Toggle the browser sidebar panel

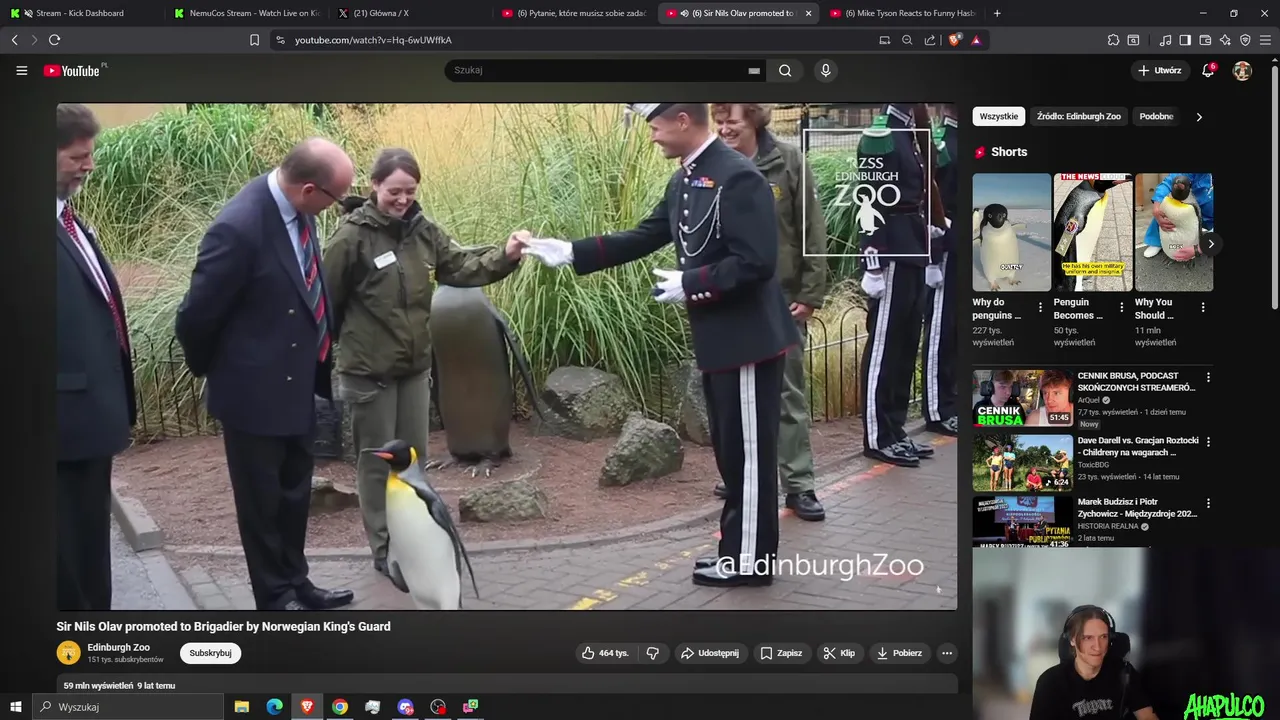point(1185,40)
